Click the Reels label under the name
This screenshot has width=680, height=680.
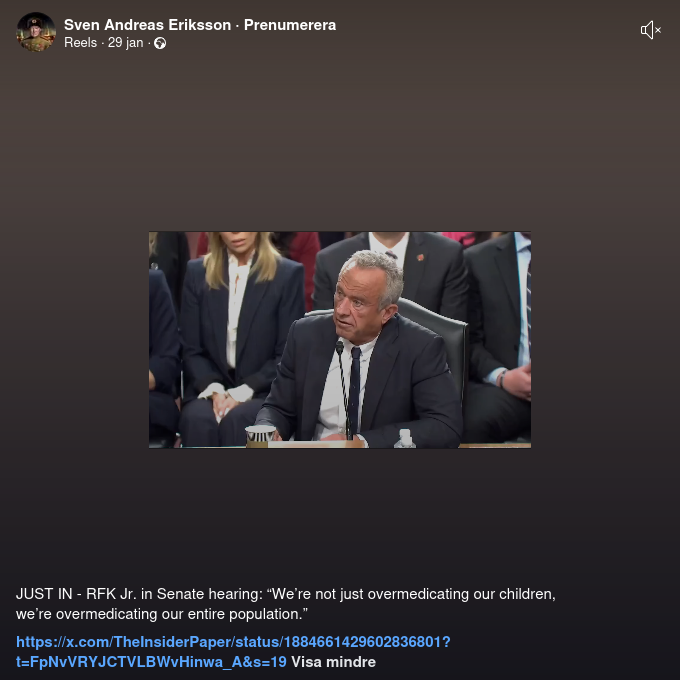[x=81, y=42]
